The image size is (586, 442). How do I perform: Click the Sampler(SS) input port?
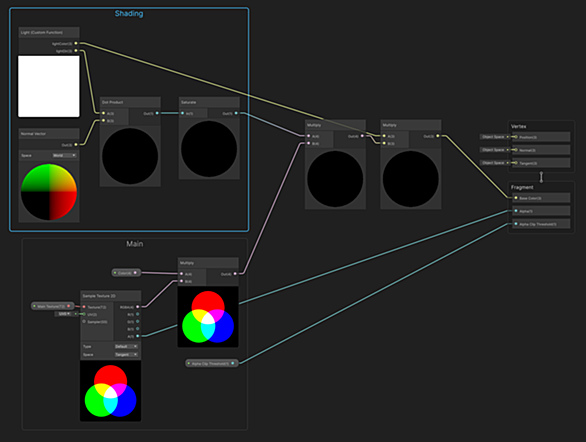tap(84, 321)
